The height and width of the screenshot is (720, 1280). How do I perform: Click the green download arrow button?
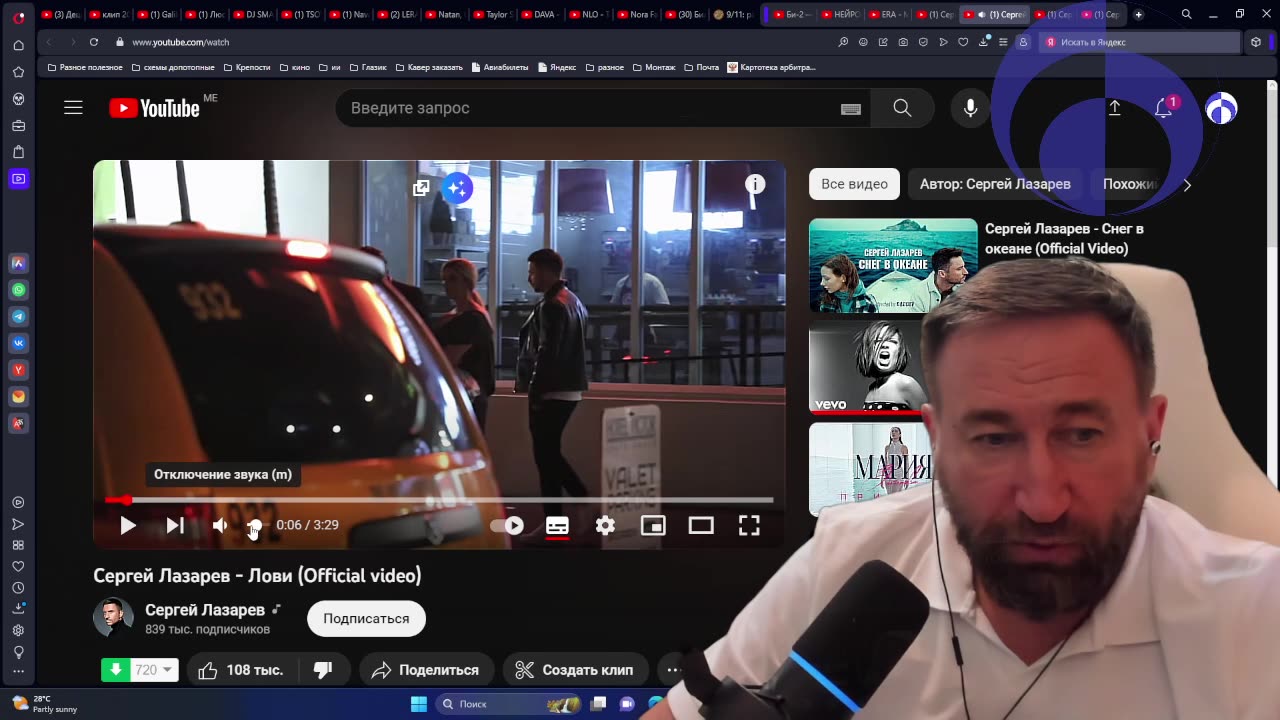(x=116, y=670)
